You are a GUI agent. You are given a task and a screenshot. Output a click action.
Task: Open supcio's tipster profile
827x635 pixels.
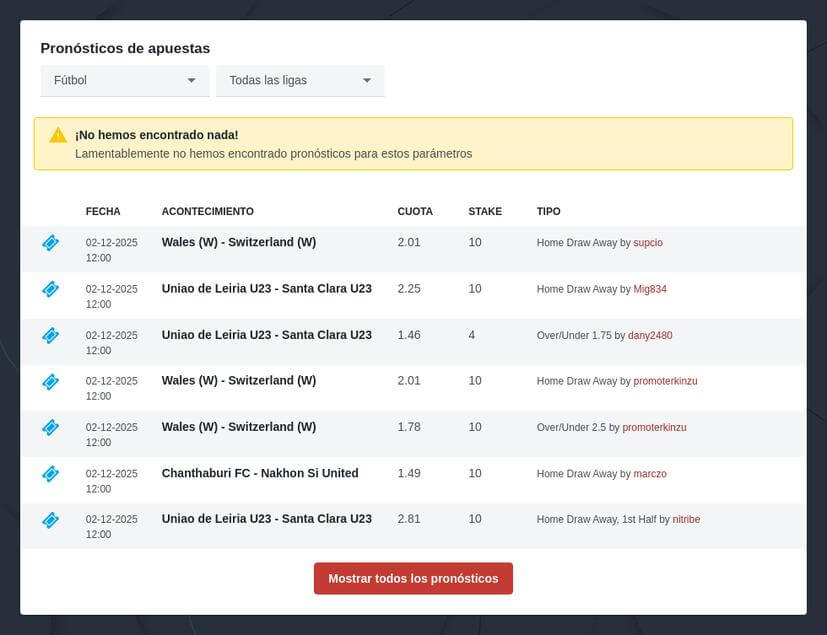tap(648, 242)
